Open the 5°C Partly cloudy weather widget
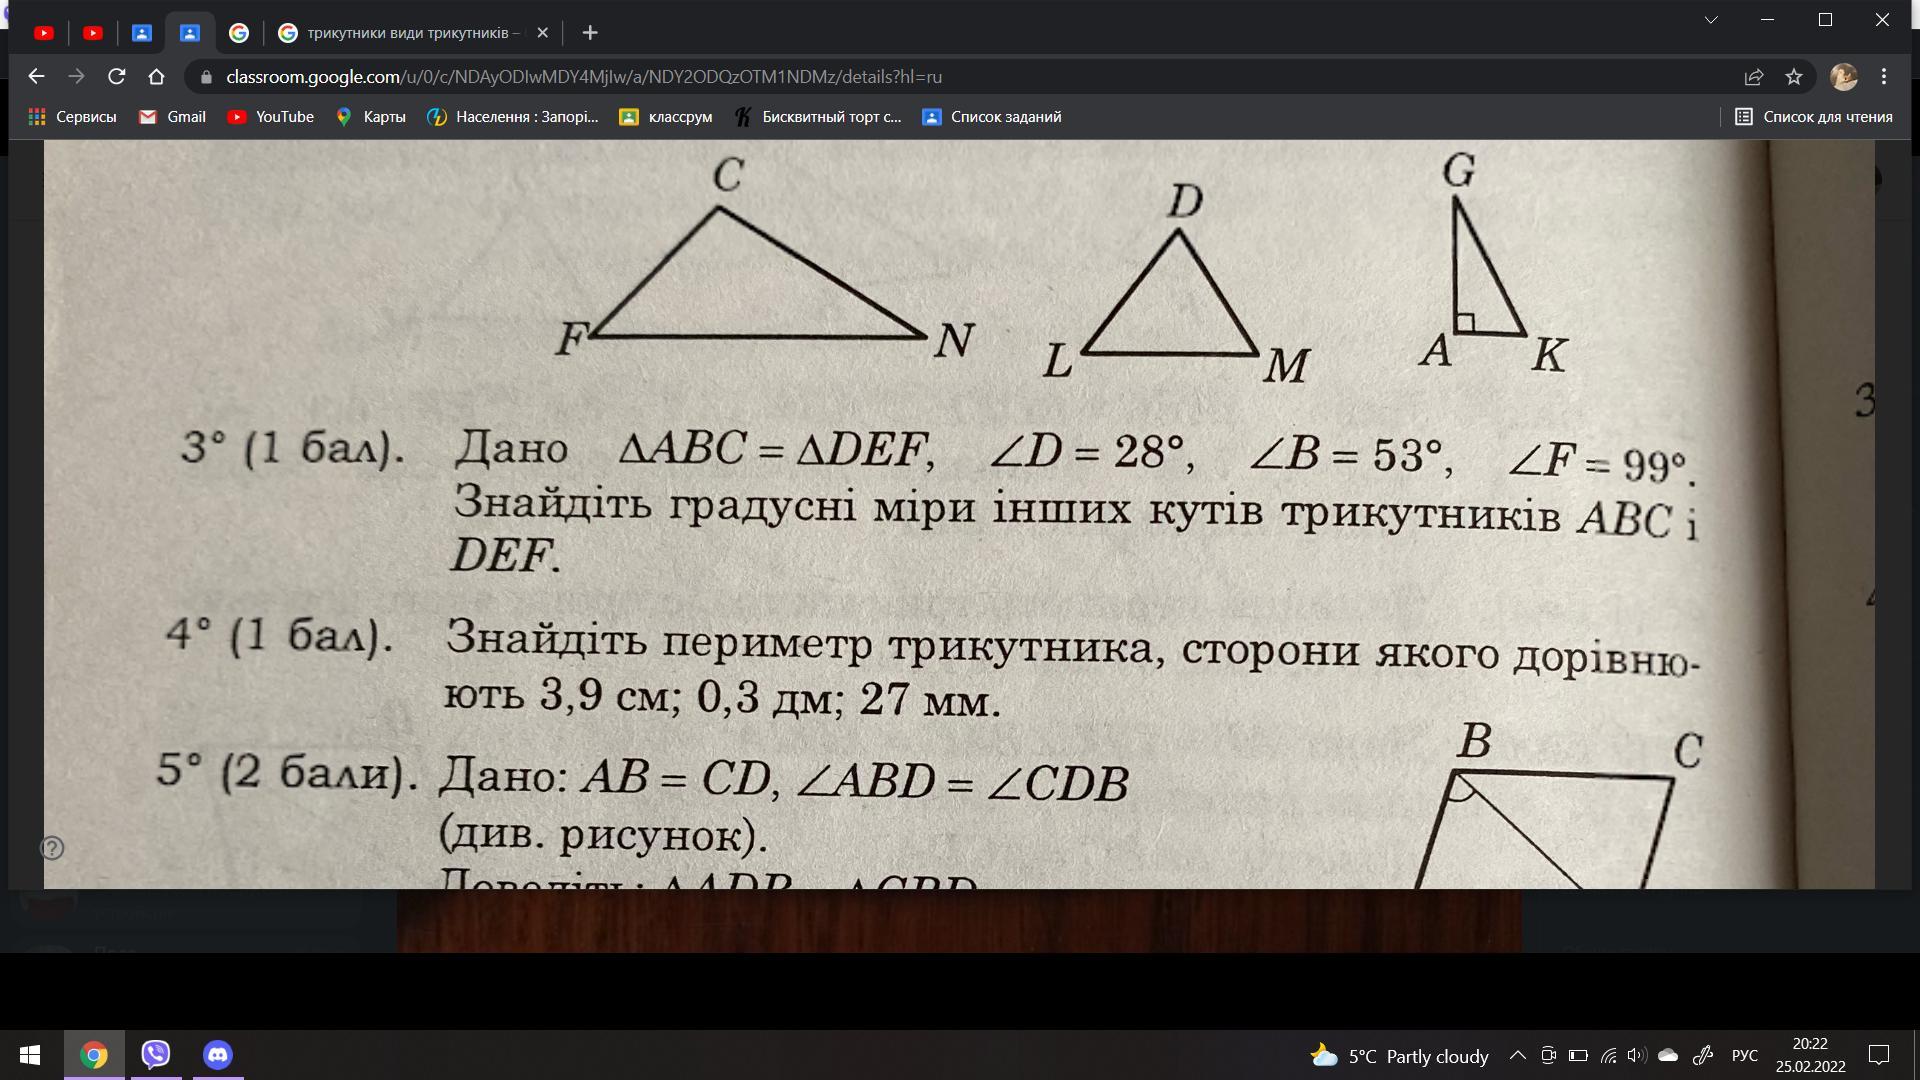The image size is (1920, 1080). click(x=1399, y=1056)
